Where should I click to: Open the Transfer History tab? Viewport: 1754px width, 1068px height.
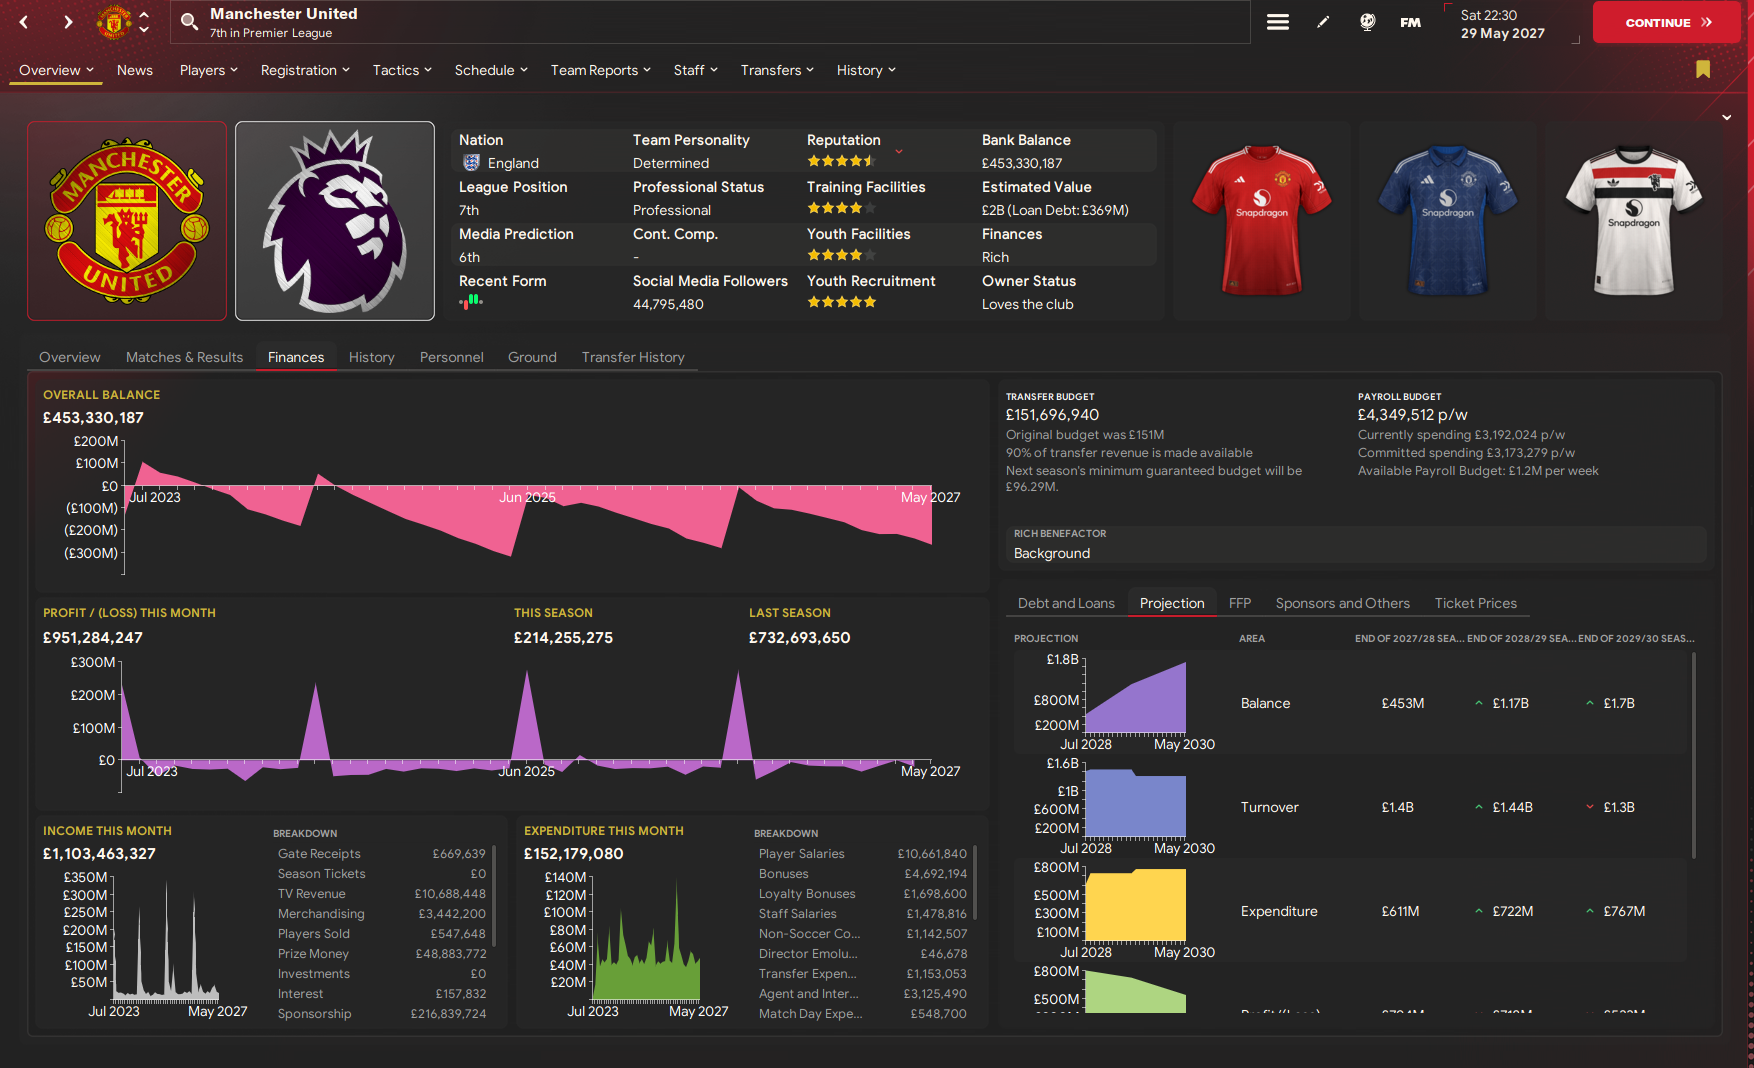(x=633, y=357)
